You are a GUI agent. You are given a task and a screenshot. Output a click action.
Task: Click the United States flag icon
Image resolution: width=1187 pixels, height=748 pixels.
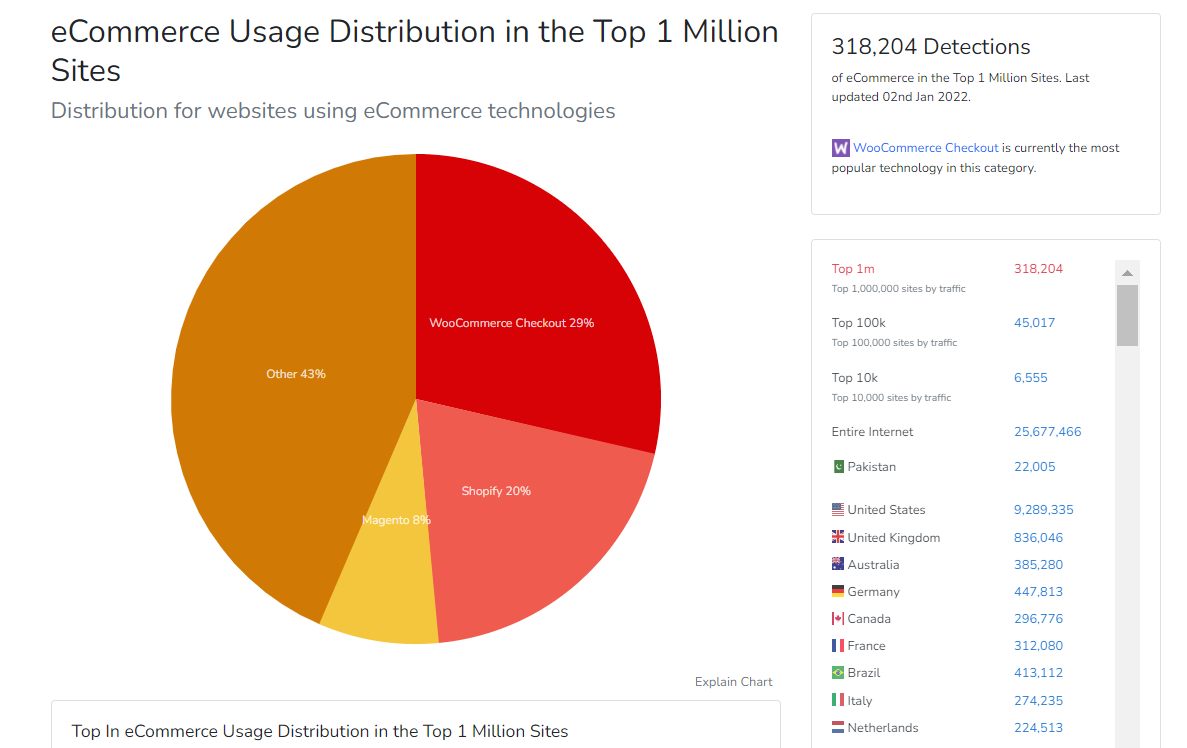pos(838,510)
